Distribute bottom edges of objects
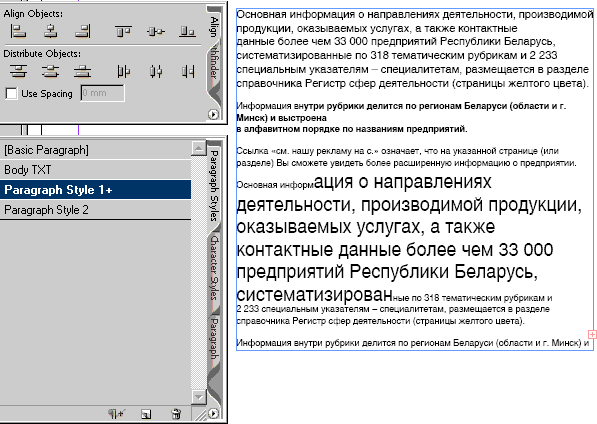 [x=83, y=71]
